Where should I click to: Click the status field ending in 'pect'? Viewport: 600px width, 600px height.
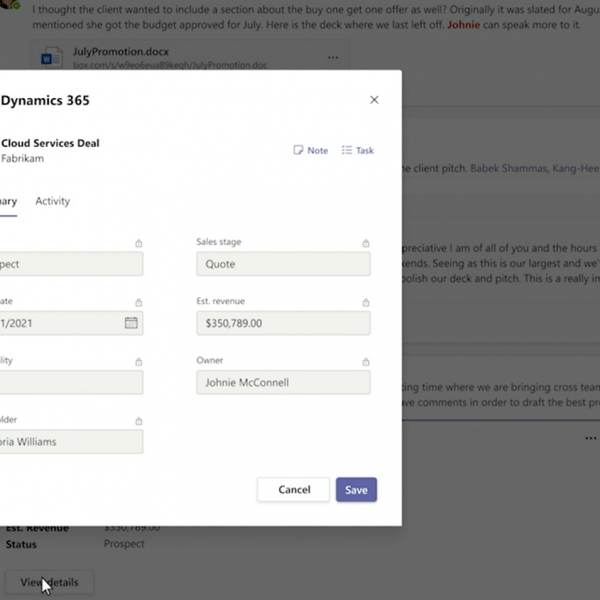72,264
